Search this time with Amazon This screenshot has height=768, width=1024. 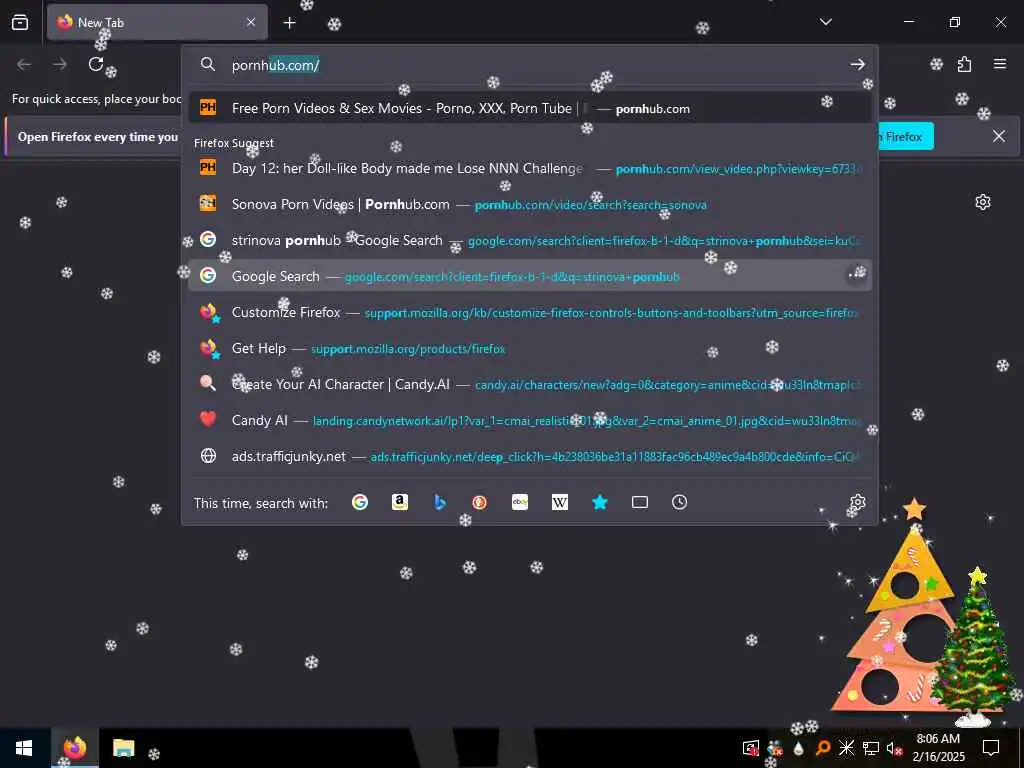[400, 502]
